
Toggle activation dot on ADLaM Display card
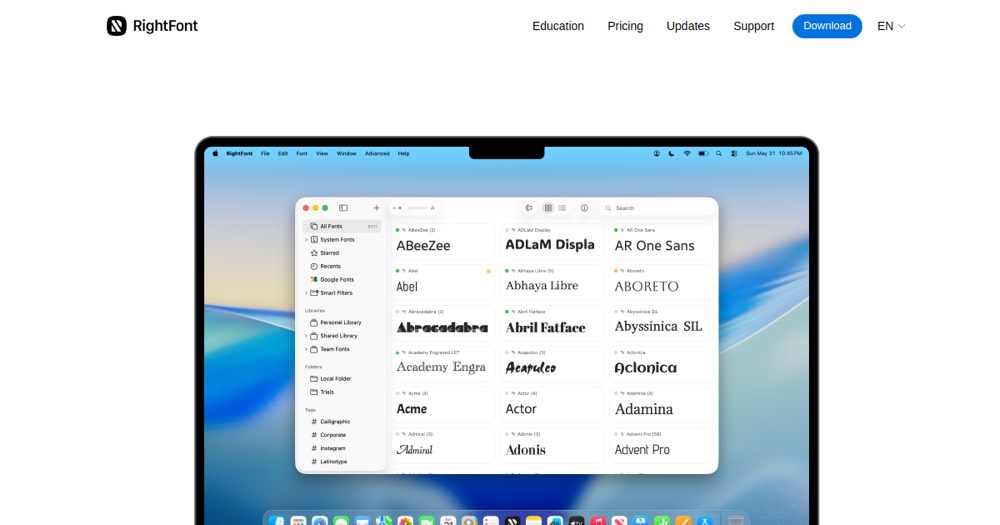(506, 230)
